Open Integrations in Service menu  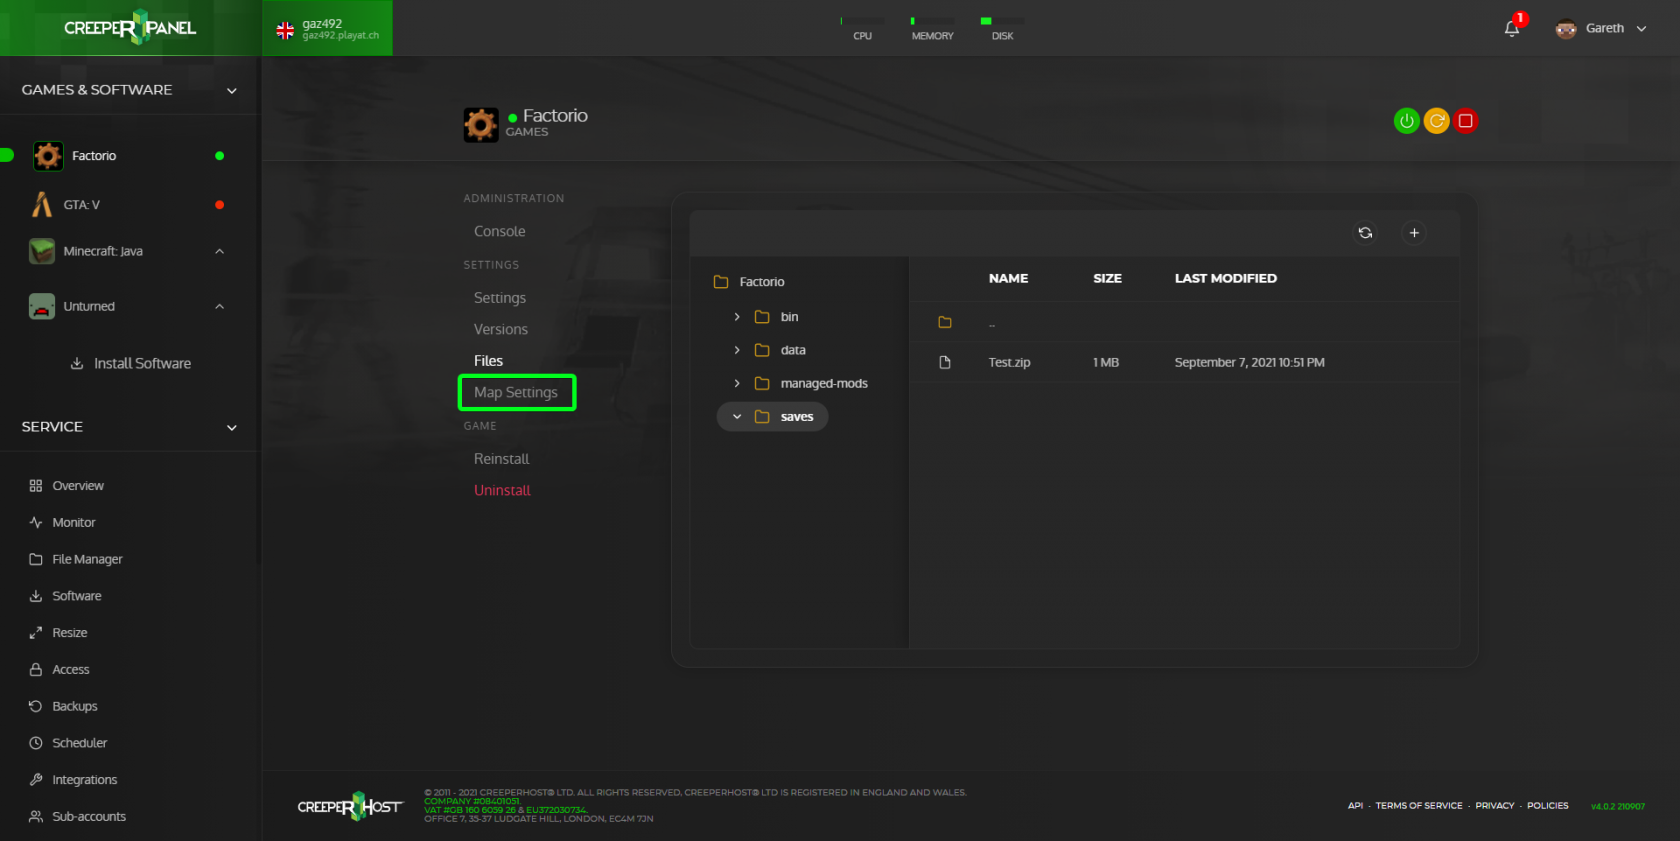tap(84, 780)
